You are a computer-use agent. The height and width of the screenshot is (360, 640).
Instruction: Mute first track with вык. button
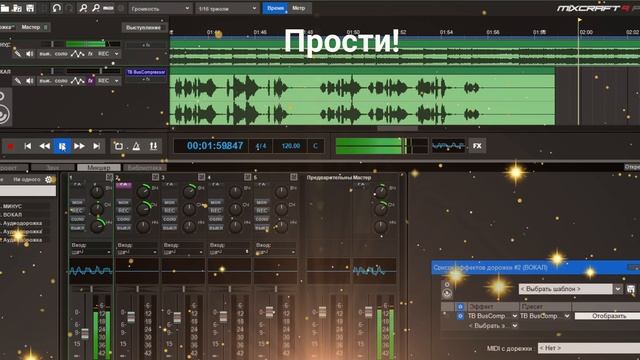pos(45,54)
